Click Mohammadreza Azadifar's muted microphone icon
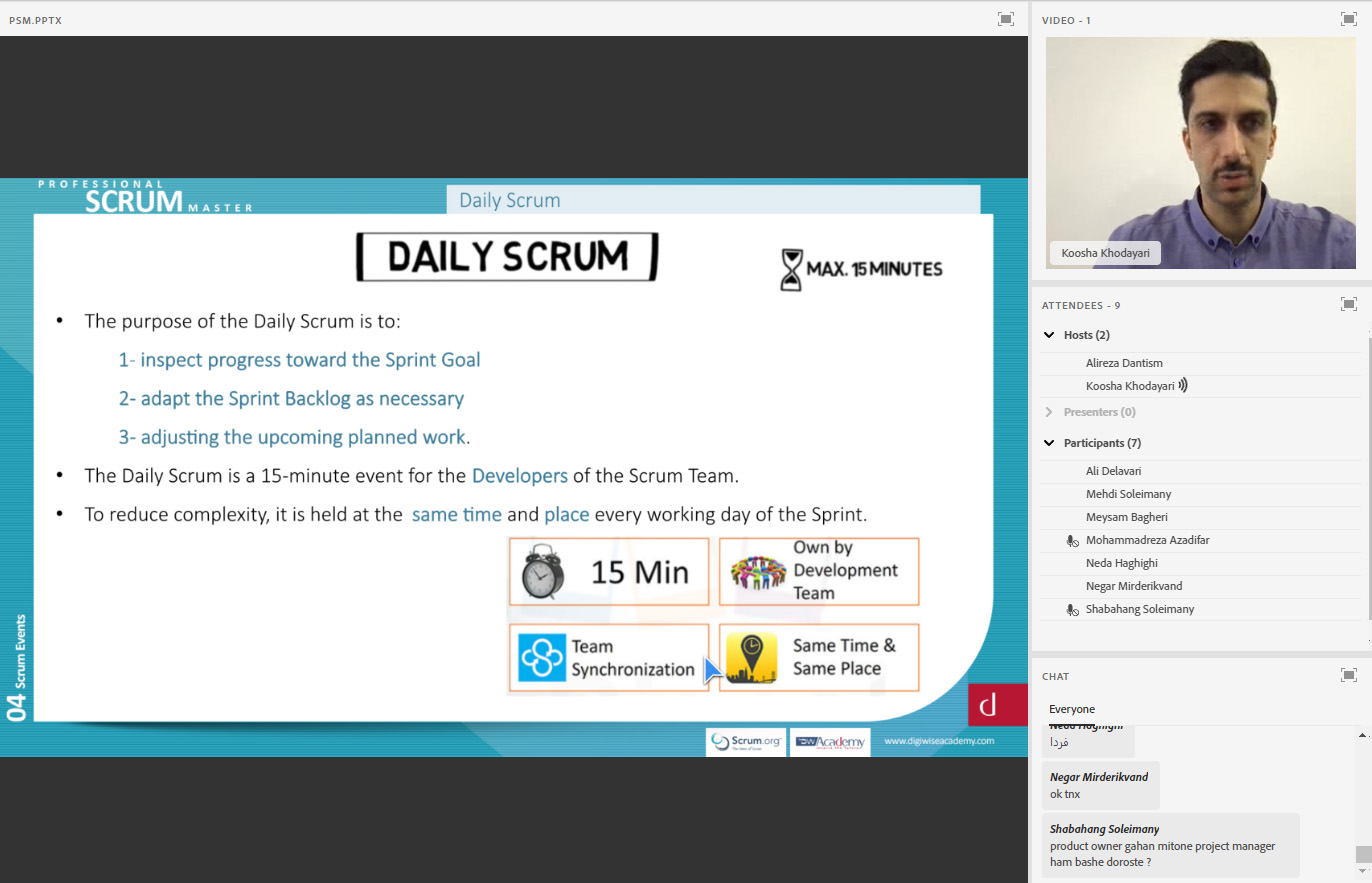This screenshot has height=883, width=1372. (1072, 540)
